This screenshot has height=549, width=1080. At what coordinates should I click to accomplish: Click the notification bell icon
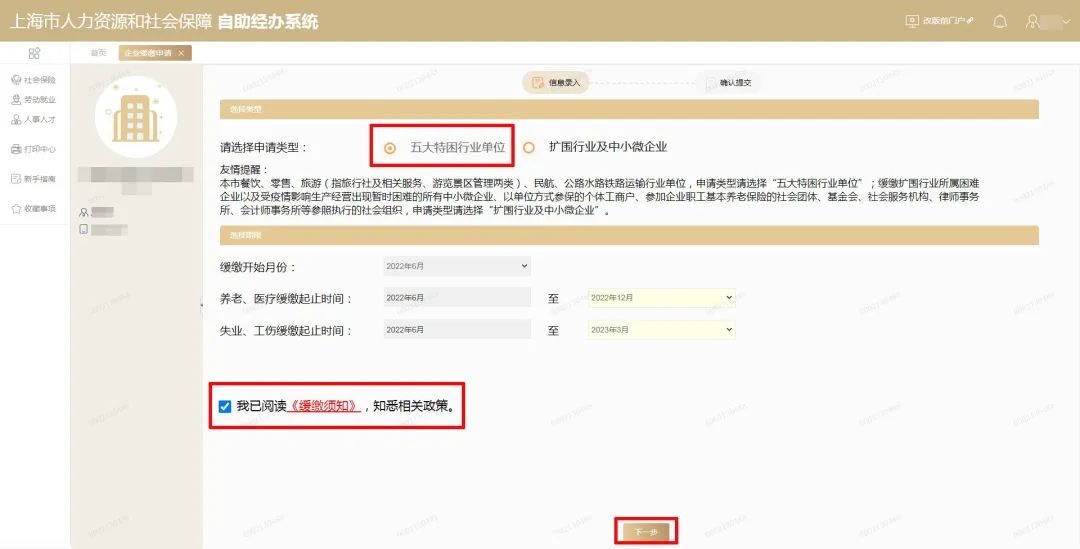pos(999,21)
